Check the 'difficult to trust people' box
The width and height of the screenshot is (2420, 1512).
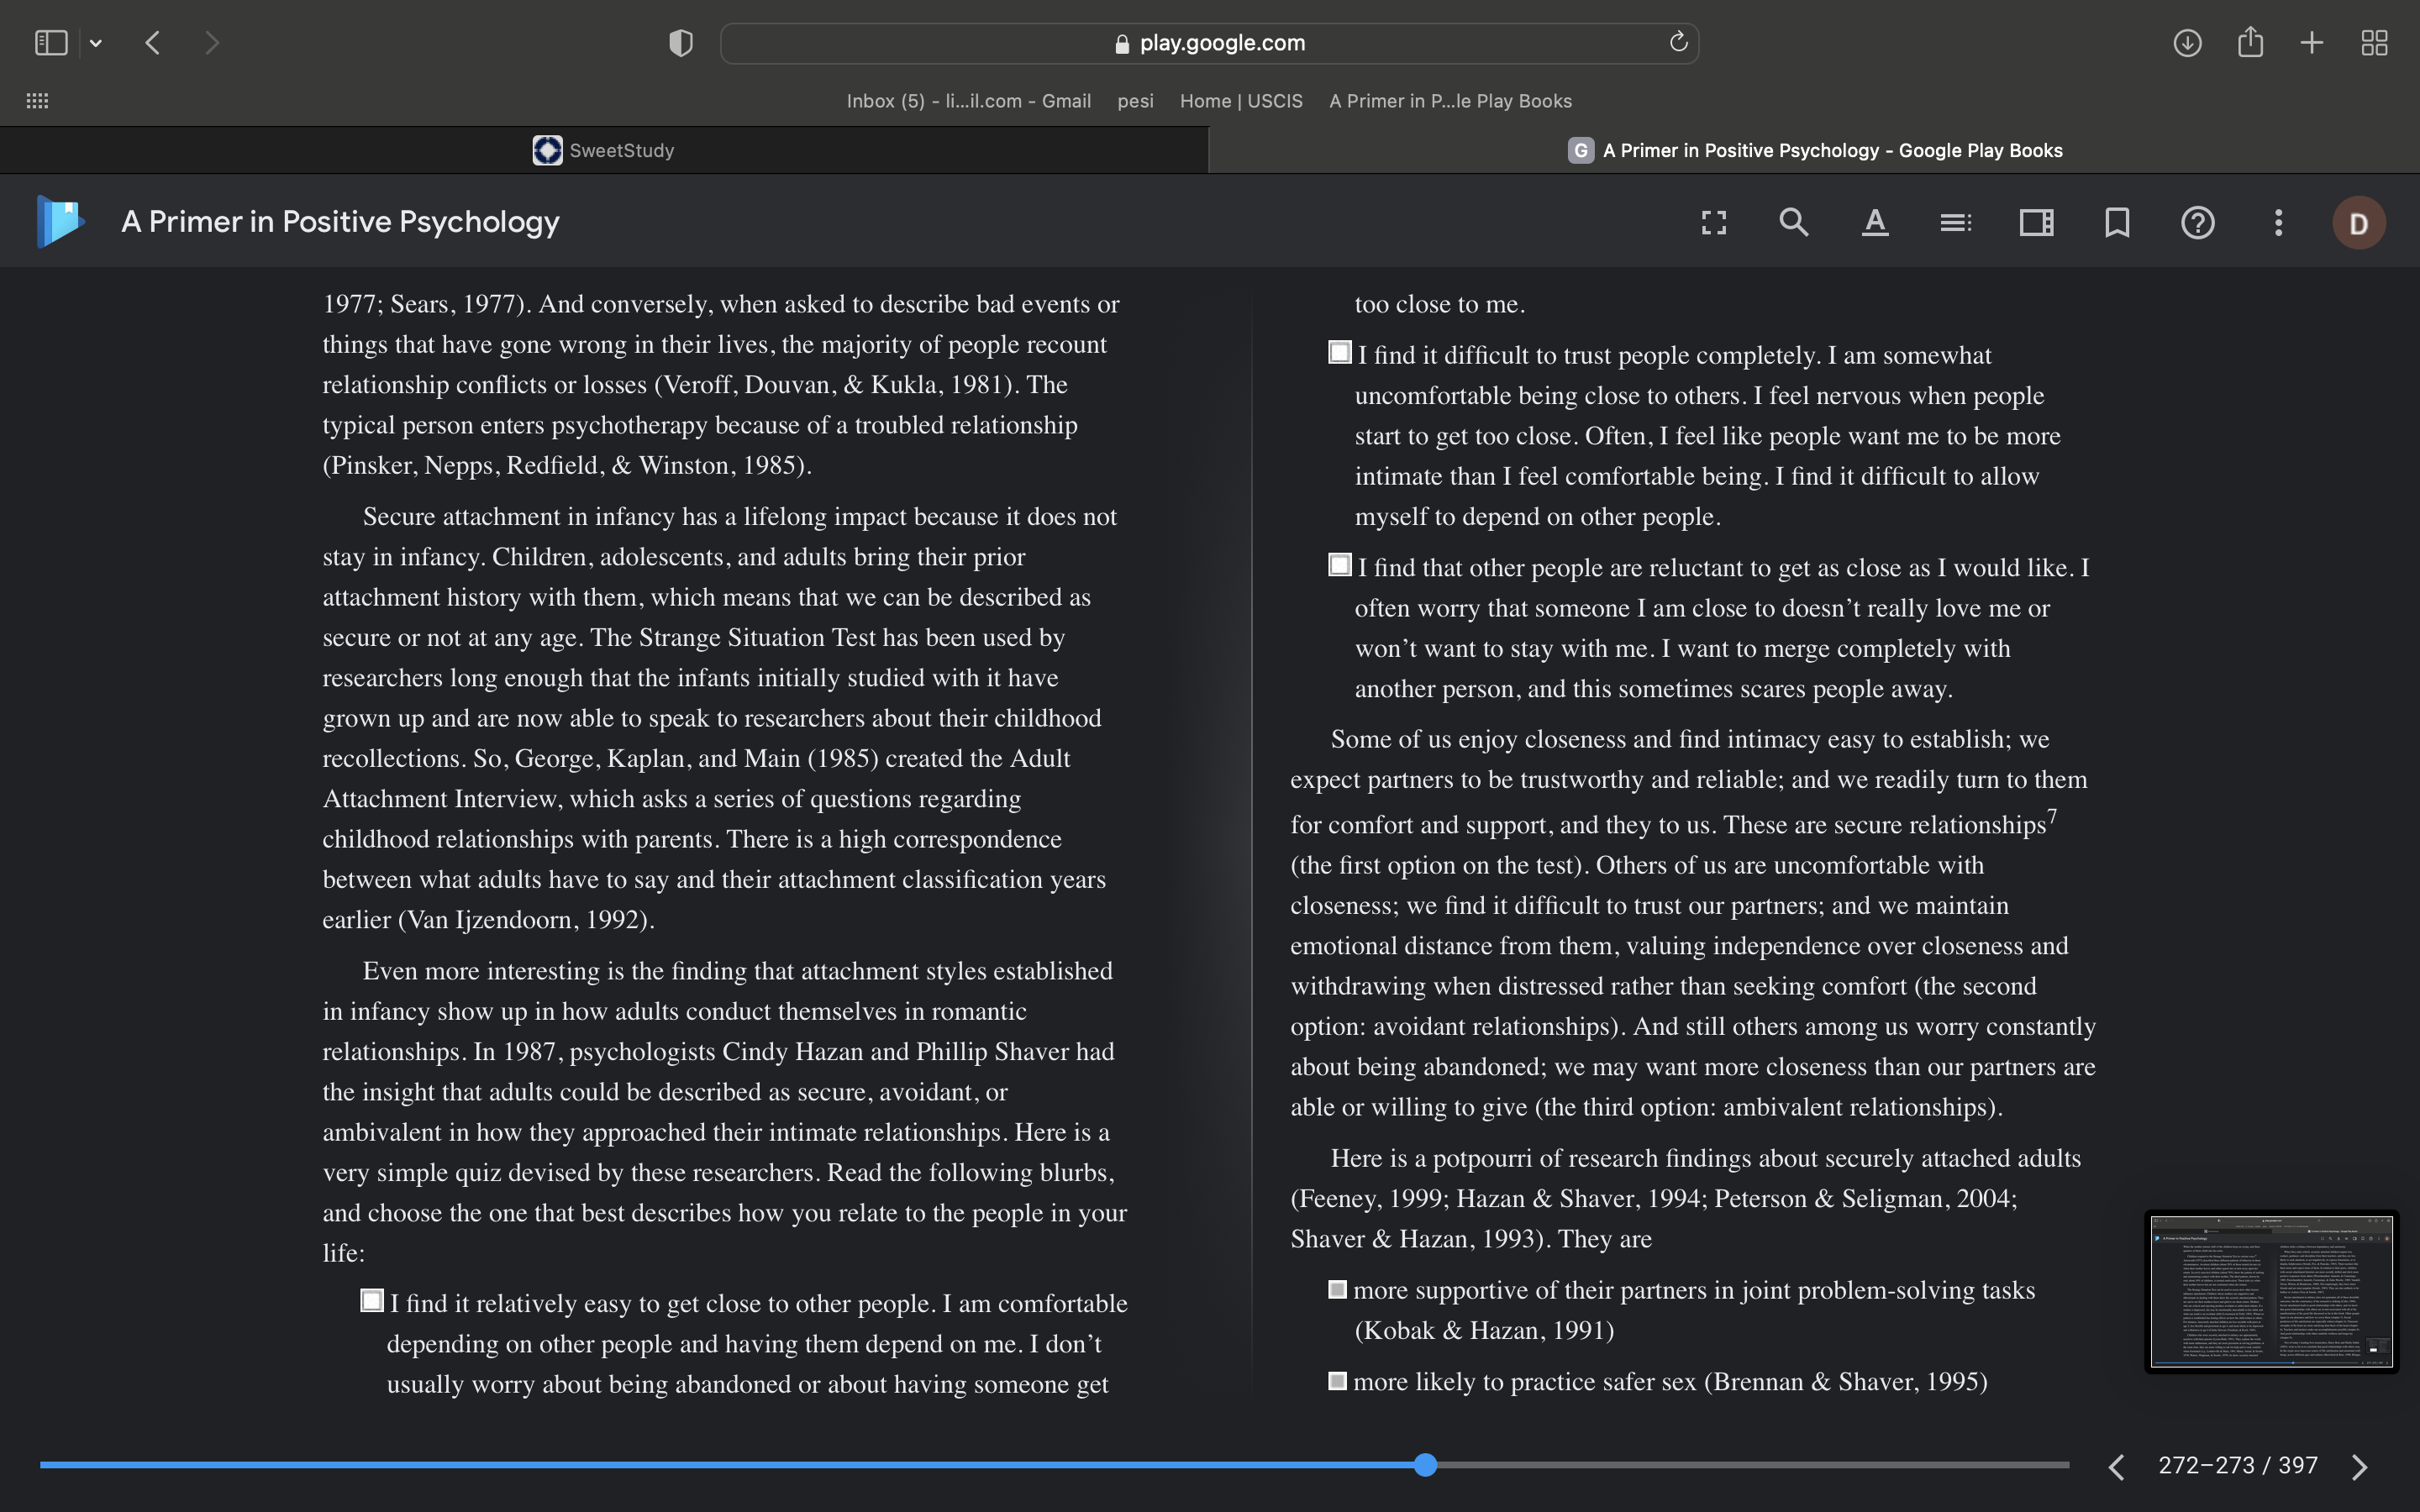click(1340, 352)
